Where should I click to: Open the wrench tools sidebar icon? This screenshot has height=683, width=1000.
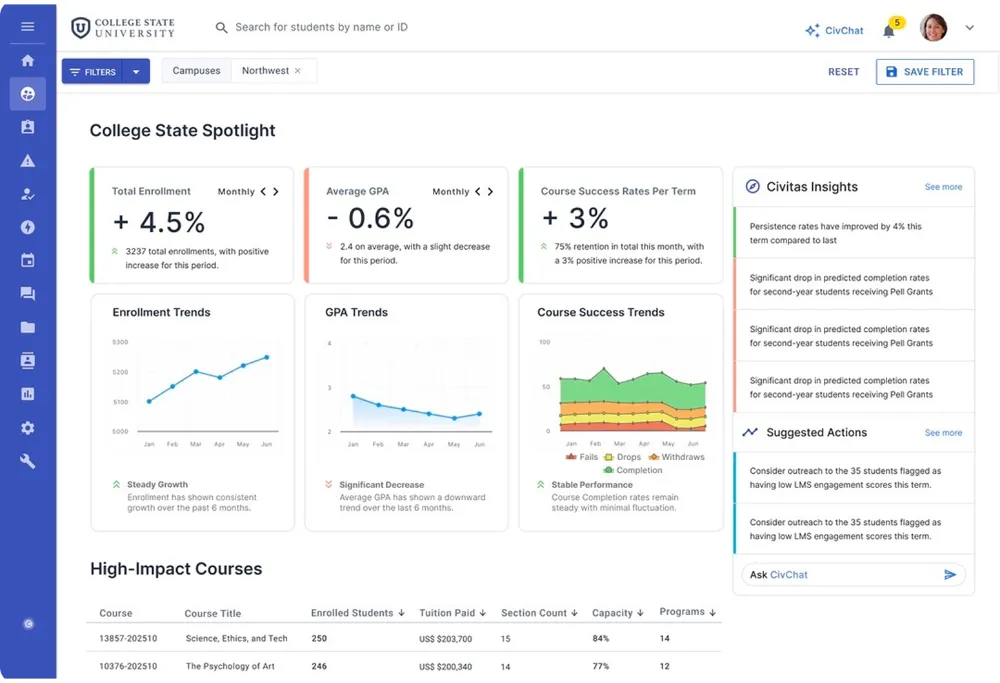click(x=27, y=461)
